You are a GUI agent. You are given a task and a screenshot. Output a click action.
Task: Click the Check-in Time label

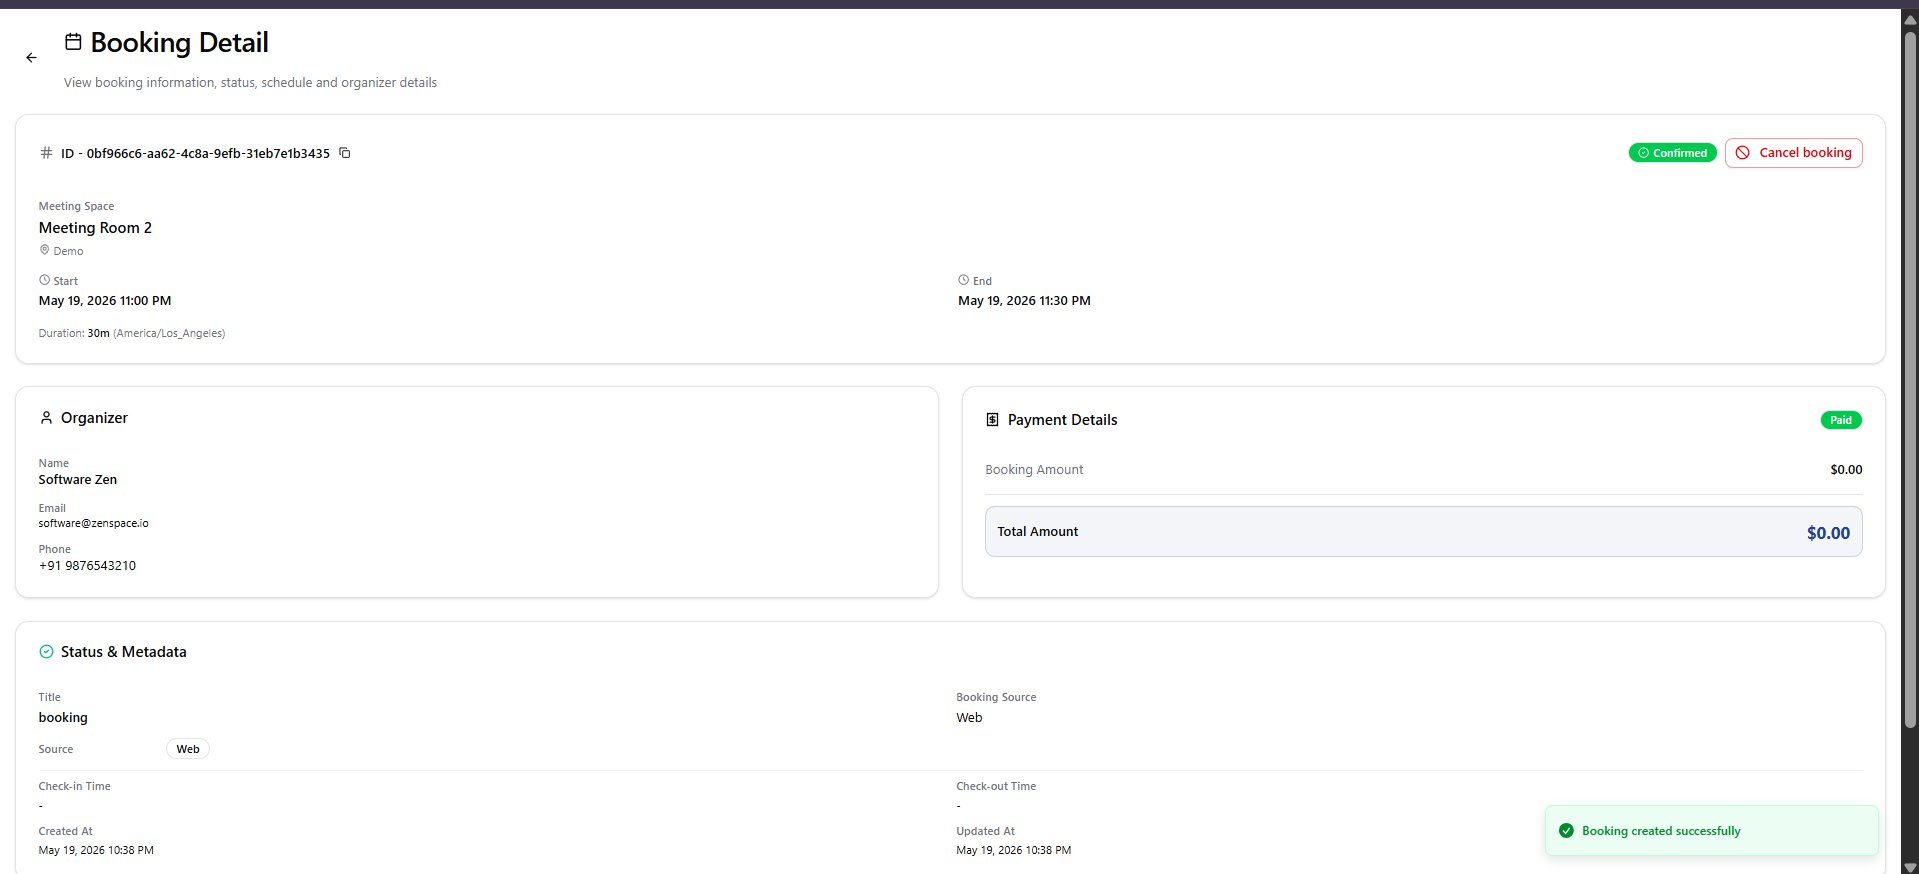(75, 786)
